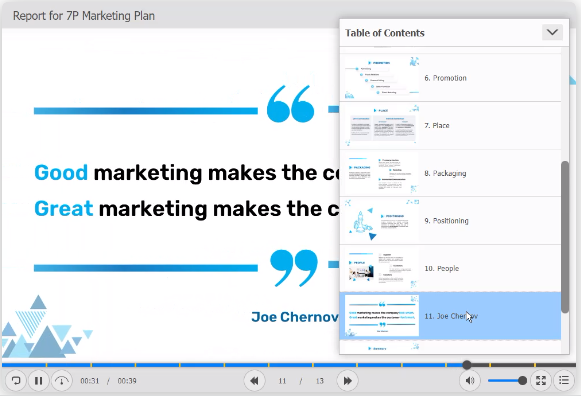Jump to 9. Positioning slide
The image size is (581, 399).
click(451, 221)
